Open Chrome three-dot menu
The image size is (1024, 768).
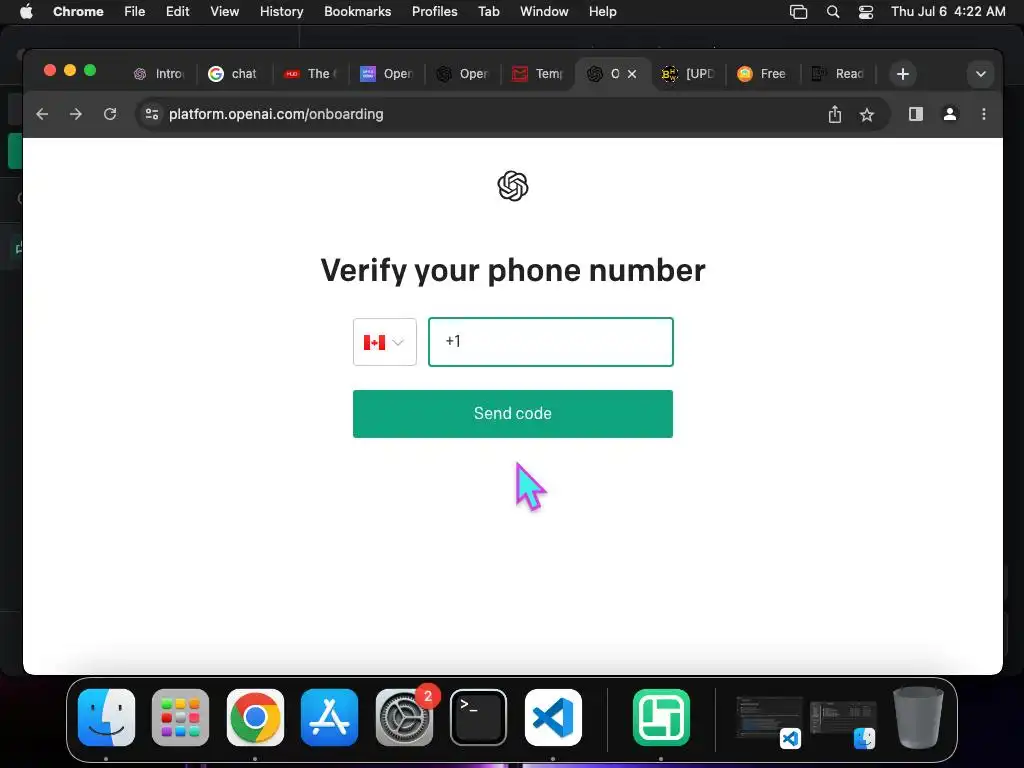(984, 114)
